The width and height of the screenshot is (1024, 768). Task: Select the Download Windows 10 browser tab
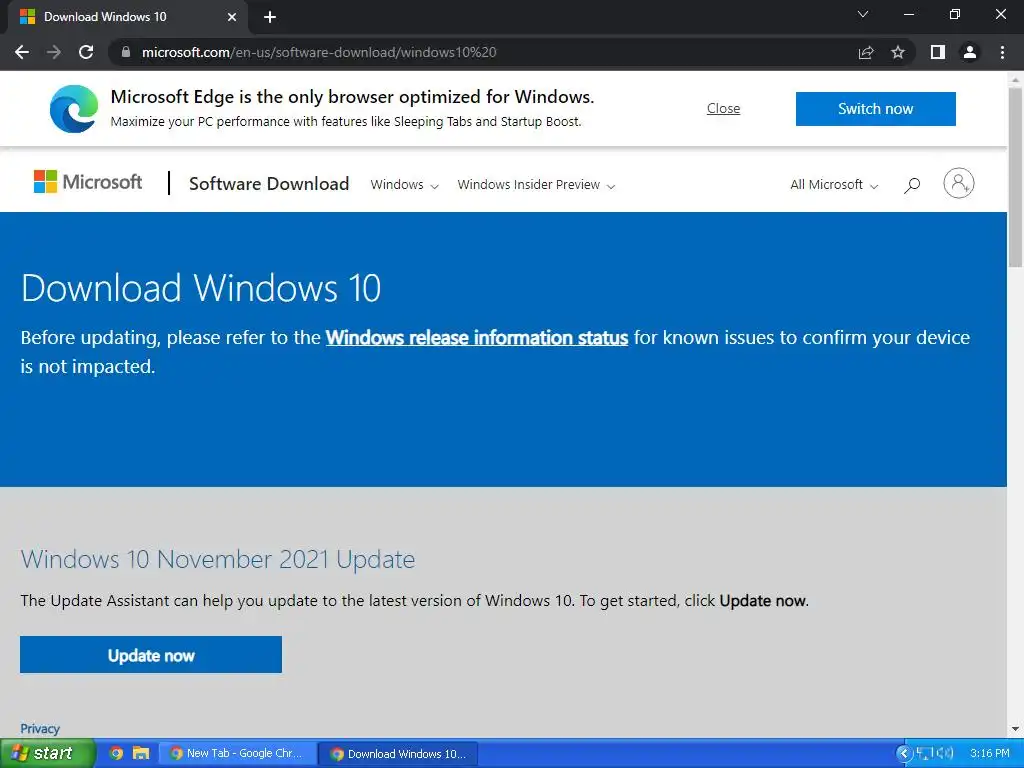pyautogui.click(x=129, y=17)
